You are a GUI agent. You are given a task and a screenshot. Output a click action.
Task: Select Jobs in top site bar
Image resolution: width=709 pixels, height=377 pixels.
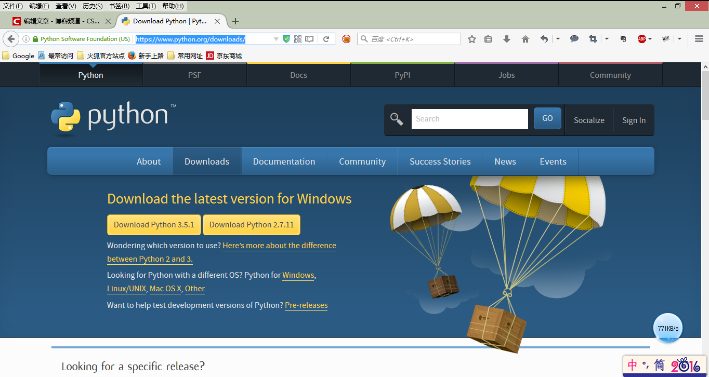pyautogui.click(x=506, y=75)
